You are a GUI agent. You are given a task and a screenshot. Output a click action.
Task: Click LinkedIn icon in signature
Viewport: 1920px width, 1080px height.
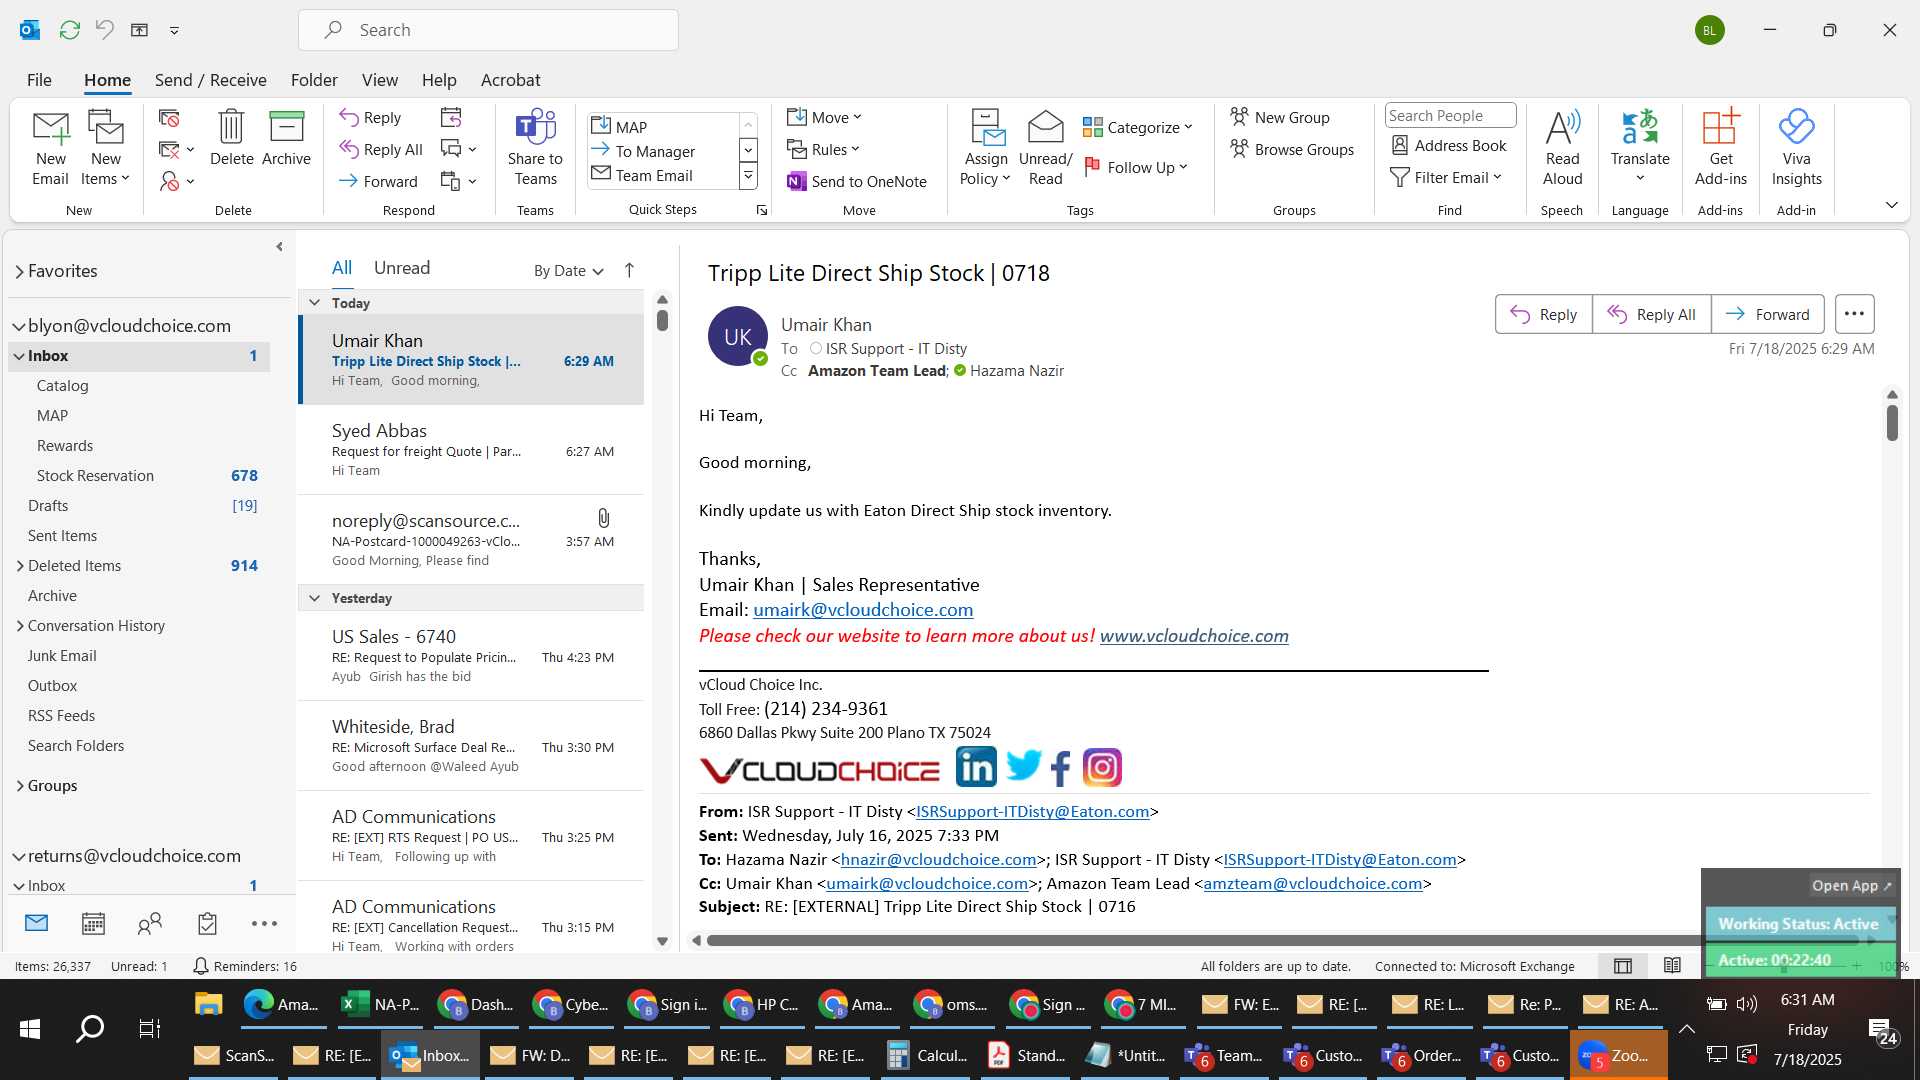click(x=975, y=767)
